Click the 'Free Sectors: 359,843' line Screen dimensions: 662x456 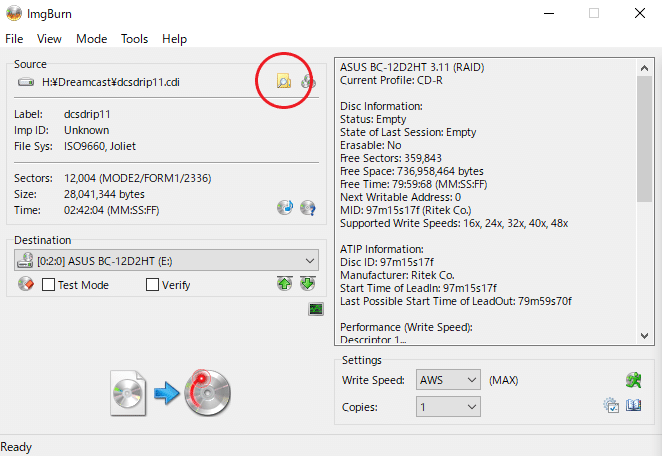pos(391,158)
